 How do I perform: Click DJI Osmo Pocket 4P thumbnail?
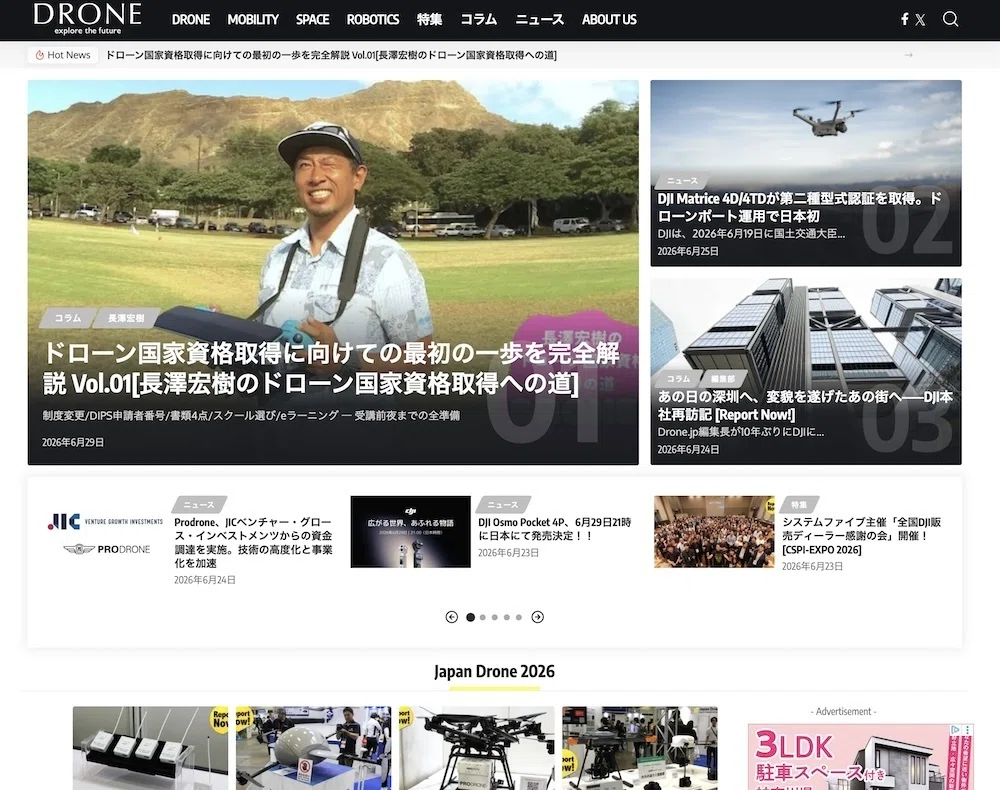[411, 532]
